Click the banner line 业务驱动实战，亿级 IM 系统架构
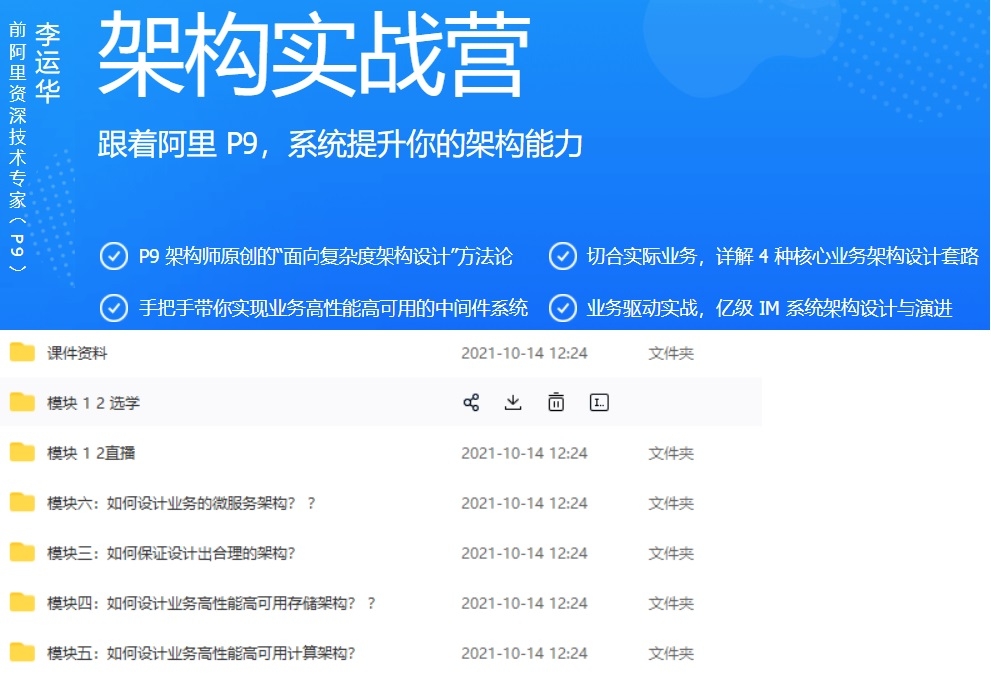The width and height of the screenshot is (991, 674). coord(769,308)
